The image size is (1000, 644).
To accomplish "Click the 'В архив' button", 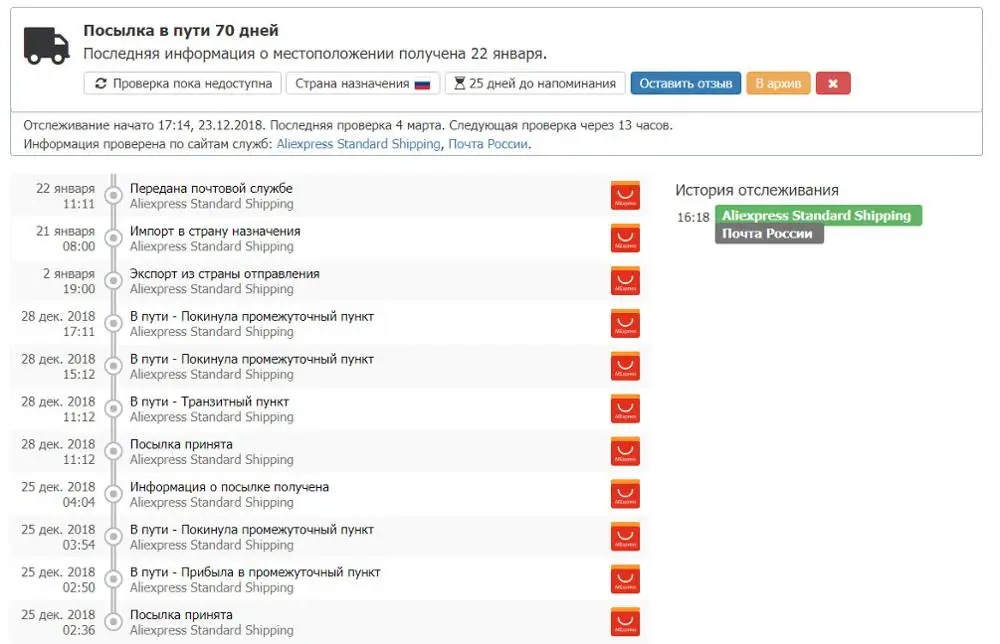I will [x=778, y=84].
